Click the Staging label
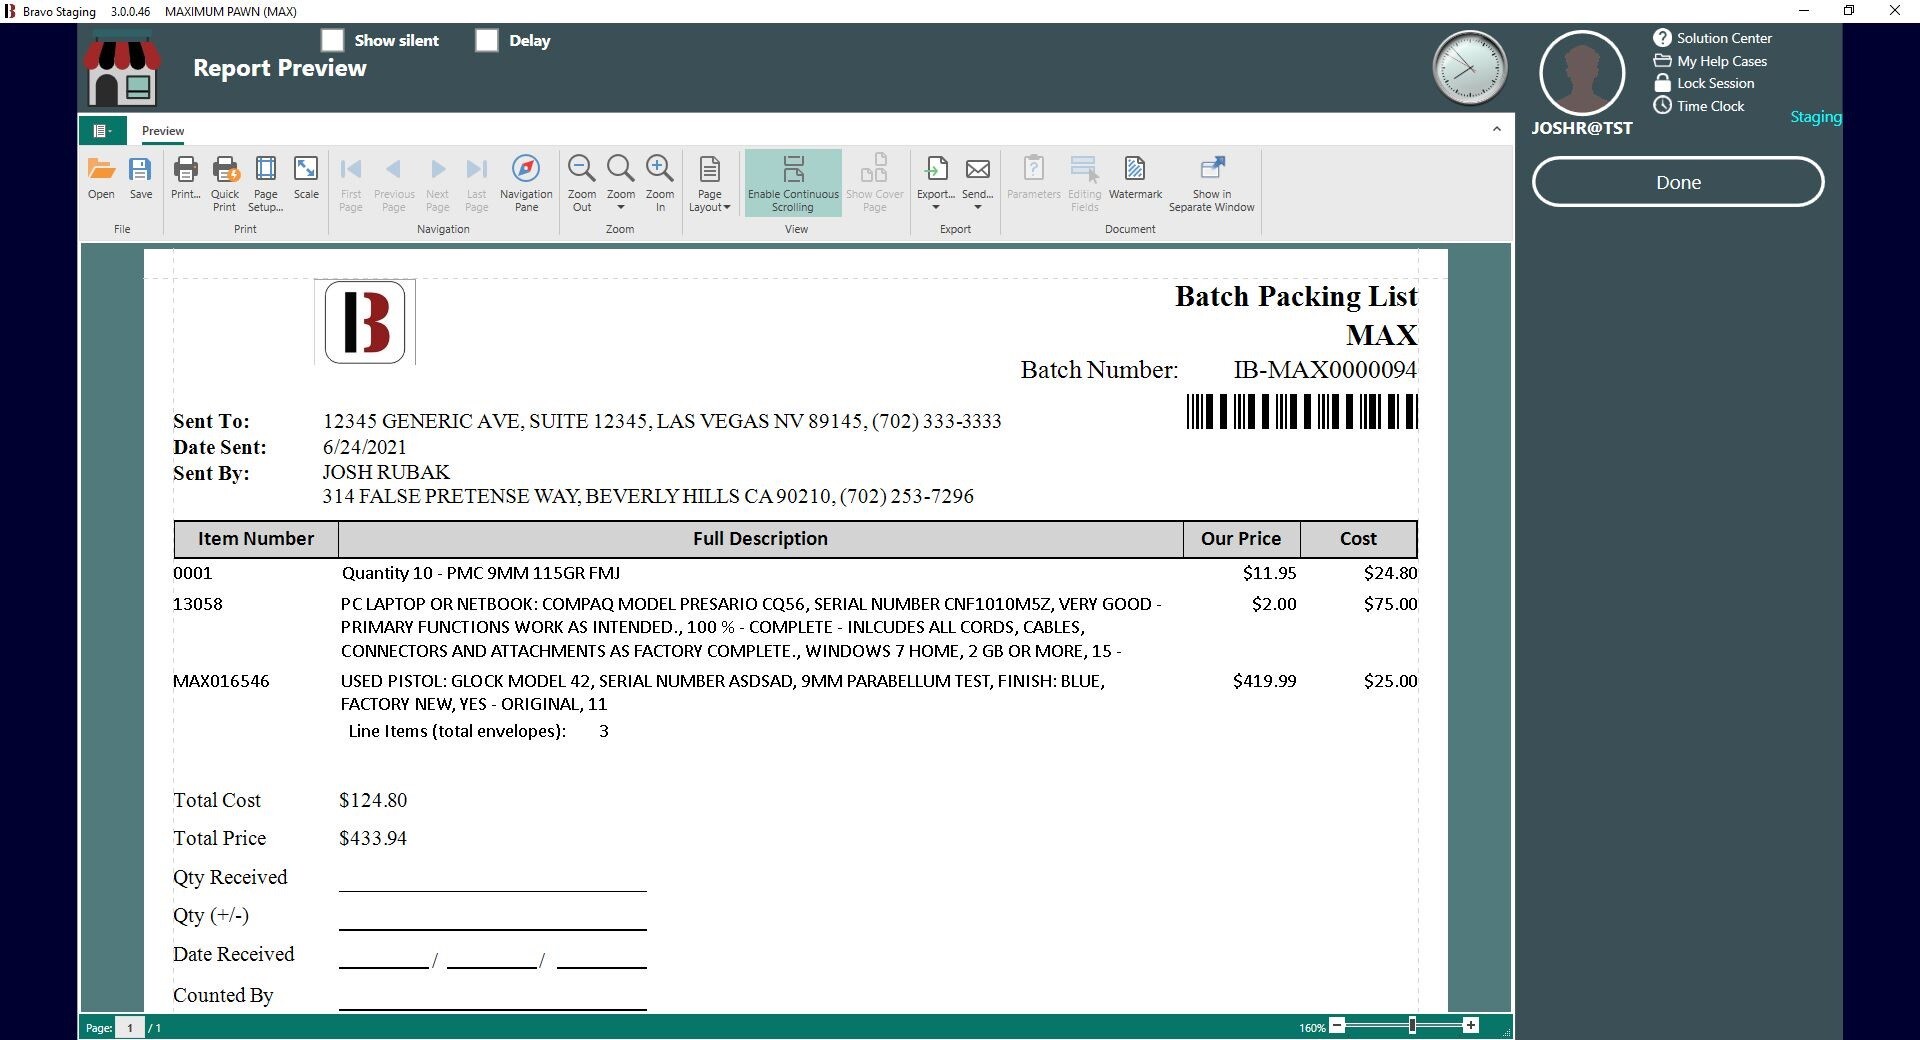Screen dimensions: 1920x1040 [1815, 117]
